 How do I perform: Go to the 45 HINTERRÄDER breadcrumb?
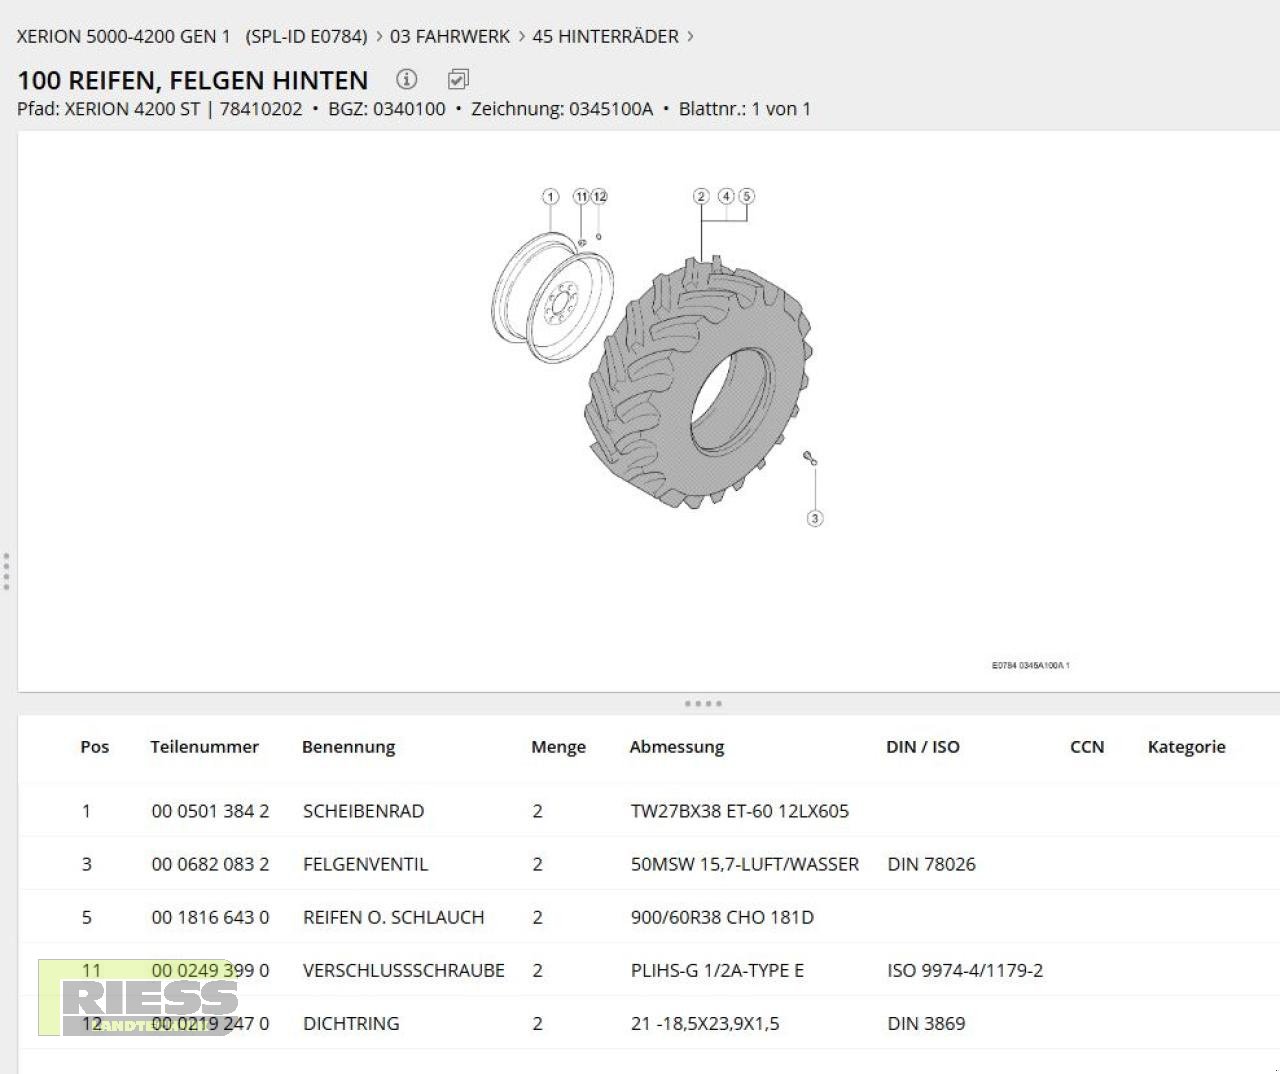click(605, 36)
